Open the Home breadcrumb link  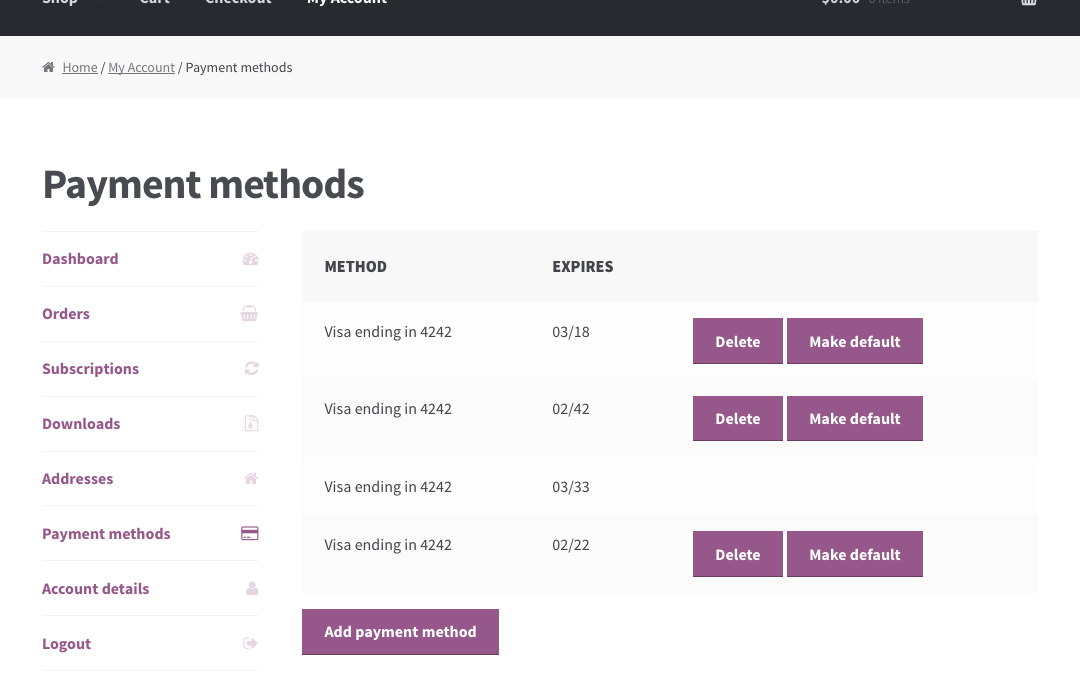click(80, 68)
